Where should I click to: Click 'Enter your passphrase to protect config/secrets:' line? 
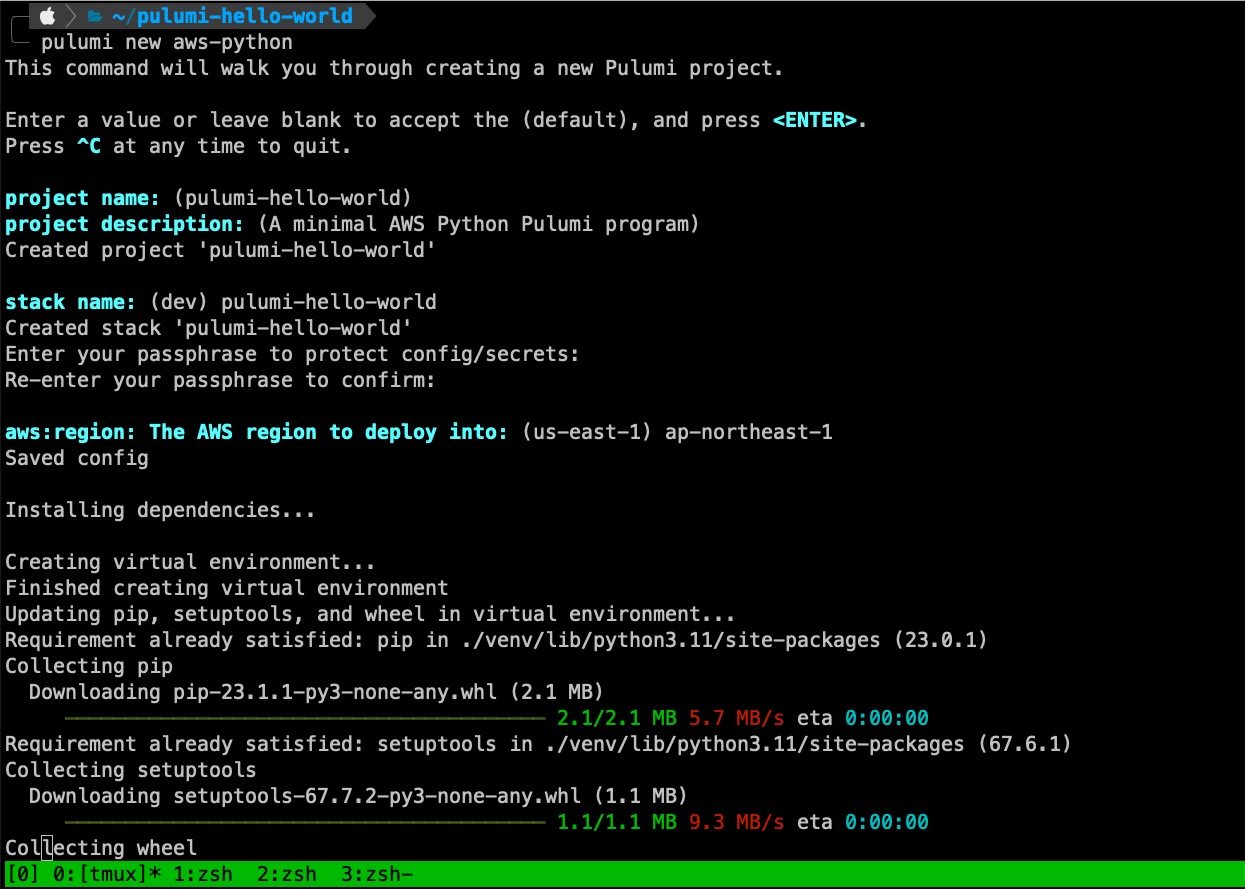point(292,354)
